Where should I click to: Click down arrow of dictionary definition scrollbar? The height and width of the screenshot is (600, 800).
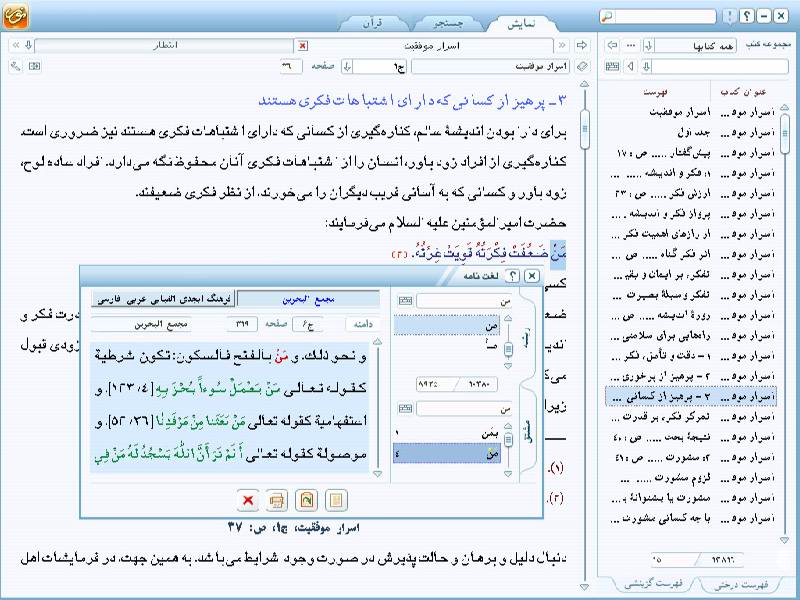point(378,473)
